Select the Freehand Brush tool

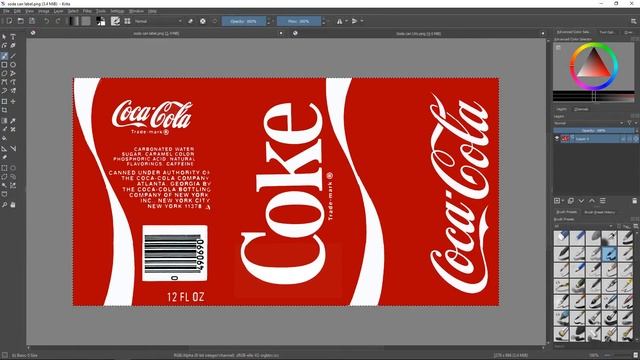[x=4, y=56]
